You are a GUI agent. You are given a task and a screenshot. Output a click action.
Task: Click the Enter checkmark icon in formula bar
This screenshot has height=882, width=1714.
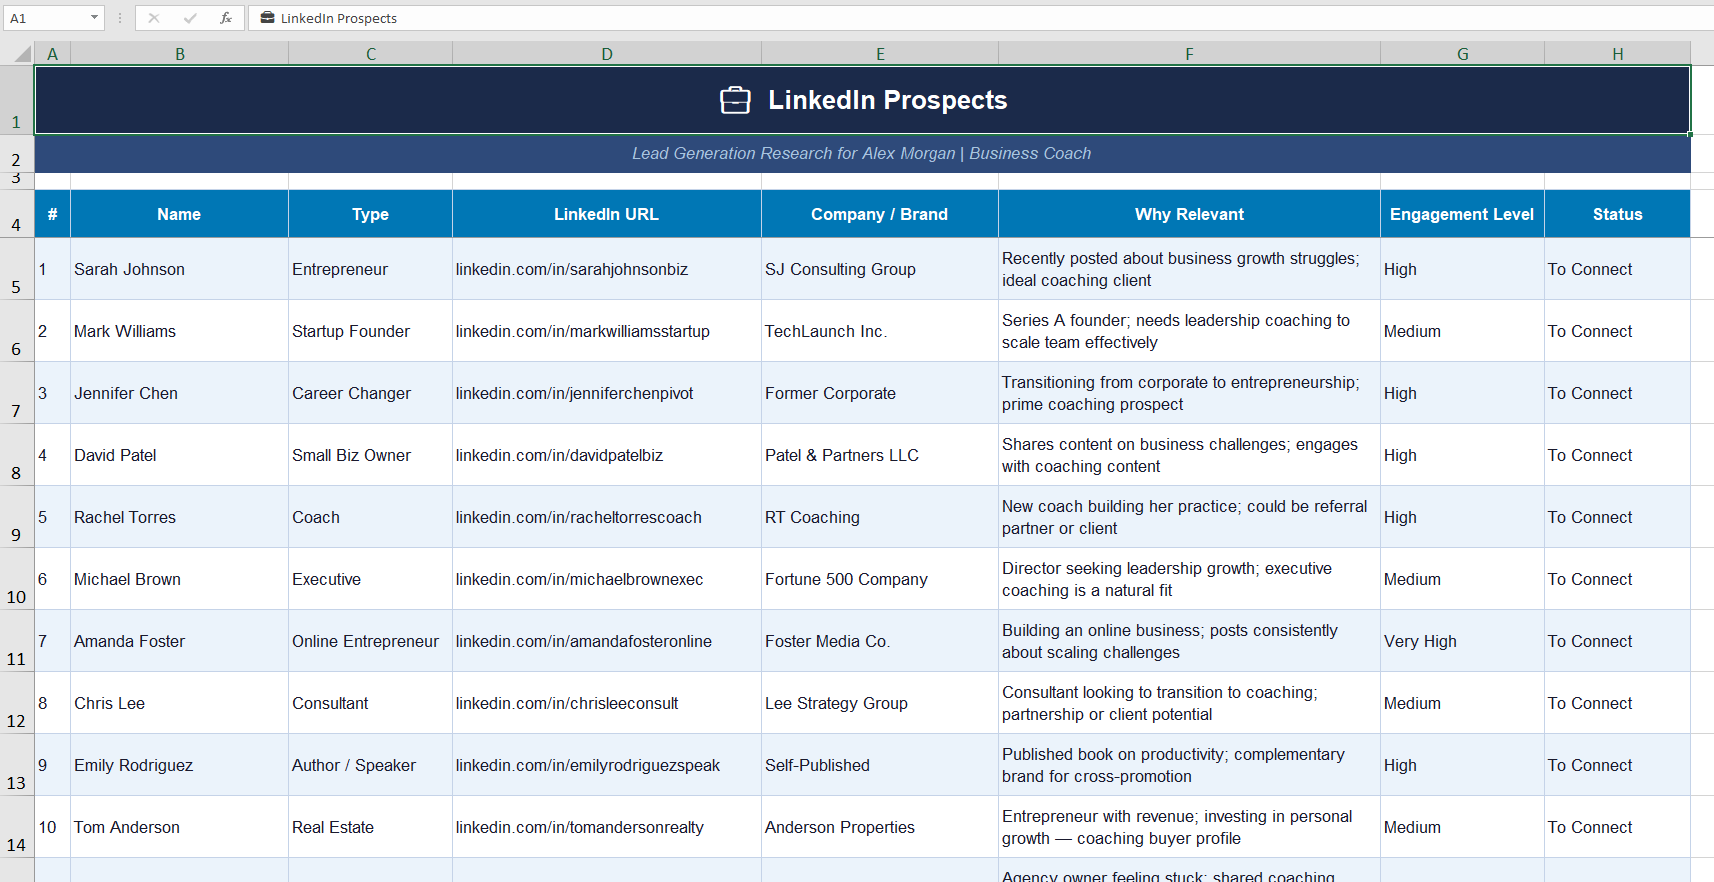click(x=190, y=18)
